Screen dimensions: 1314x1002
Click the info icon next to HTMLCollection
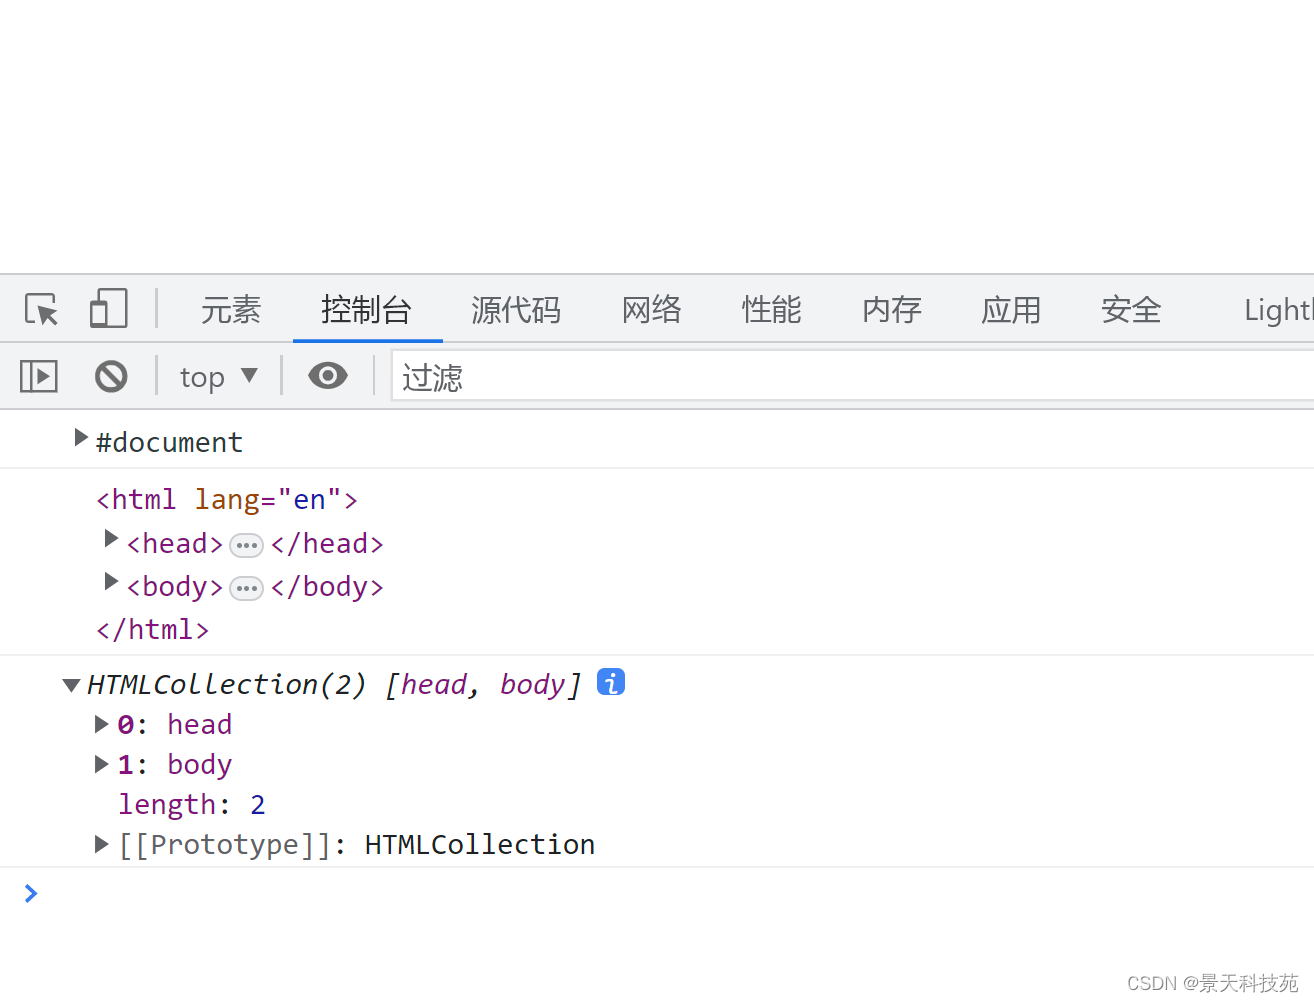coord(610,682)
